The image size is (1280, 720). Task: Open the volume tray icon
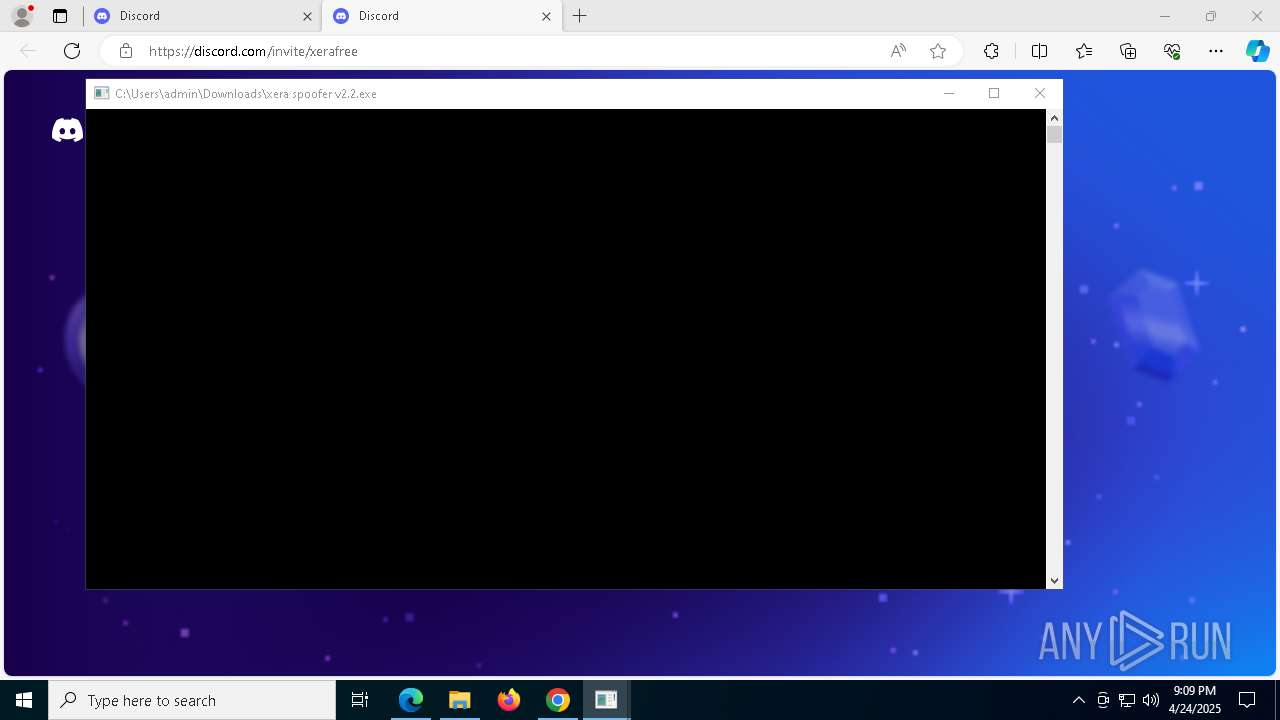(1151, 700)
